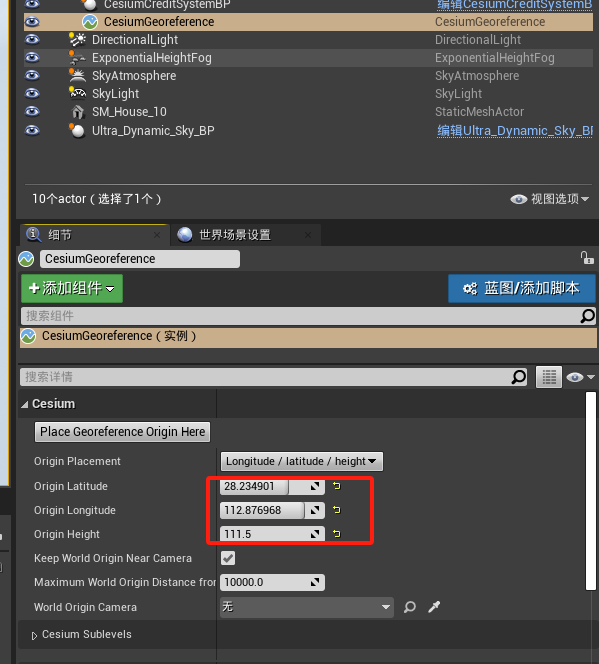
Task: Select the SkyLight actor icon
Action: 77,93
